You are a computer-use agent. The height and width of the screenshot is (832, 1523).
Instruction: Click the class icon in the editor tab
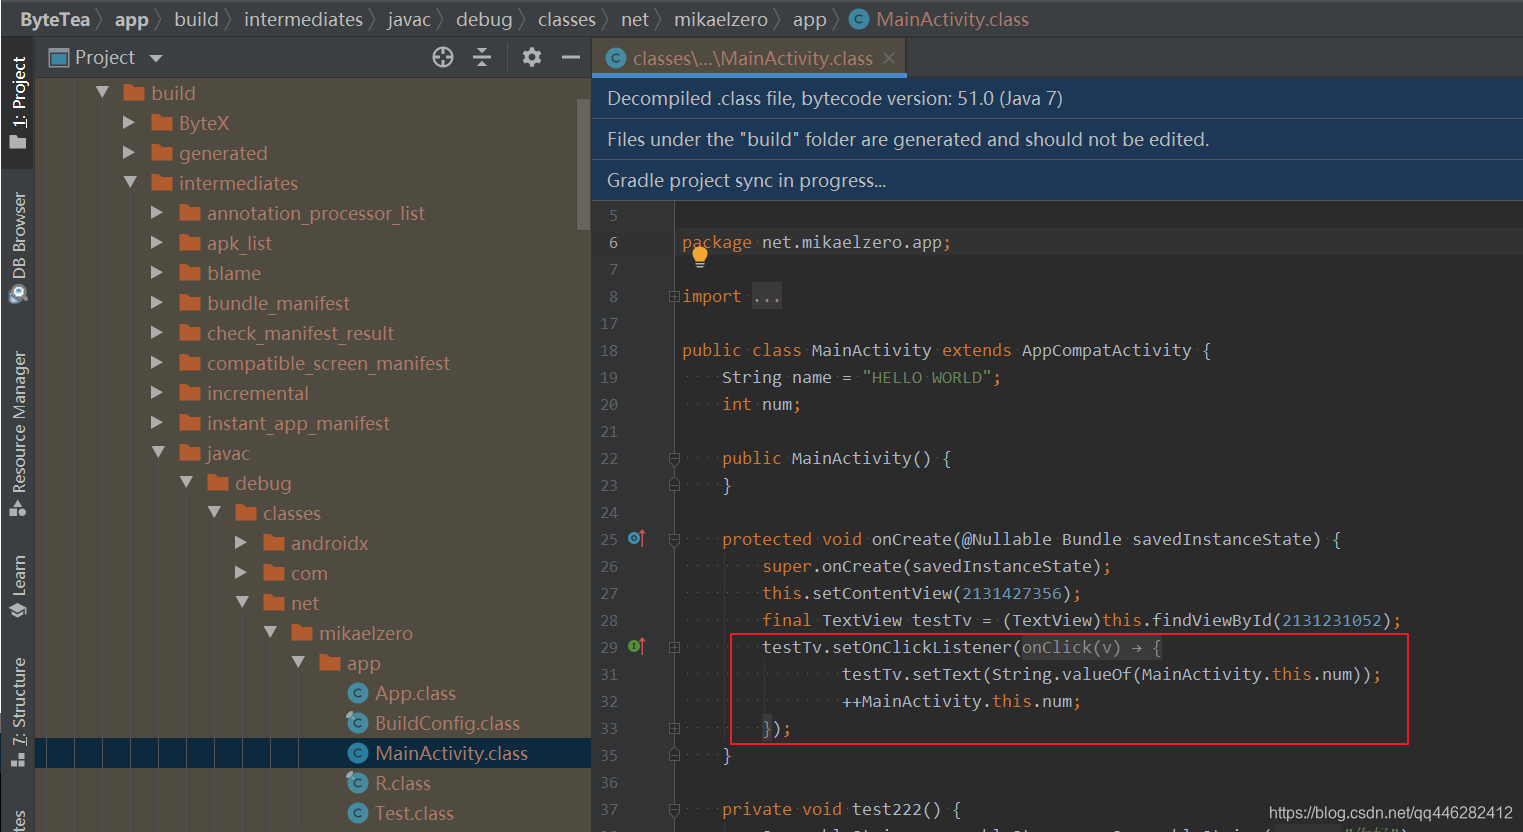pyautogui.click(x=617, y=59)
